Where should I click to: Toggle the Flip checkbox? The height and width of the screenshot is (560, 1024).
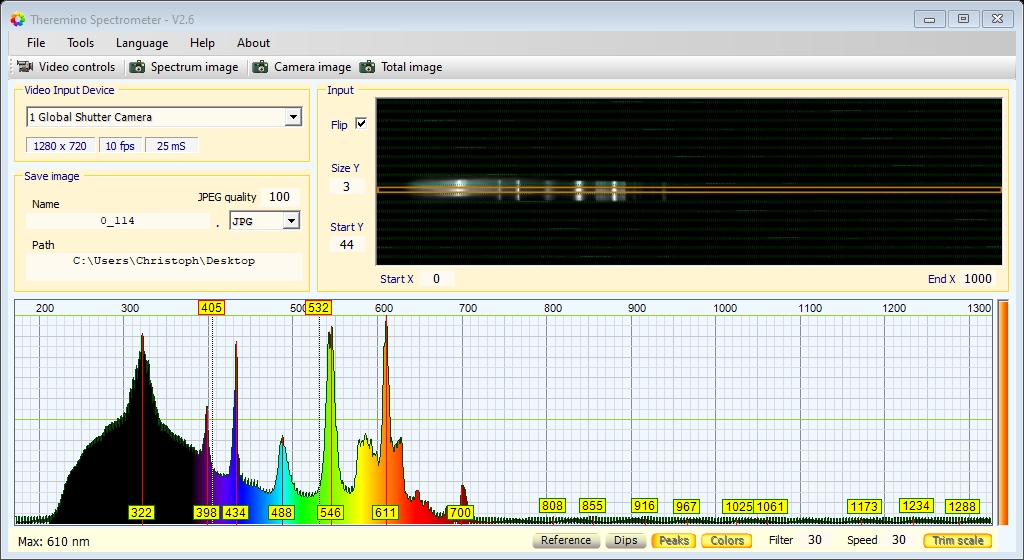pyautogui.click(x=361, y=123)
